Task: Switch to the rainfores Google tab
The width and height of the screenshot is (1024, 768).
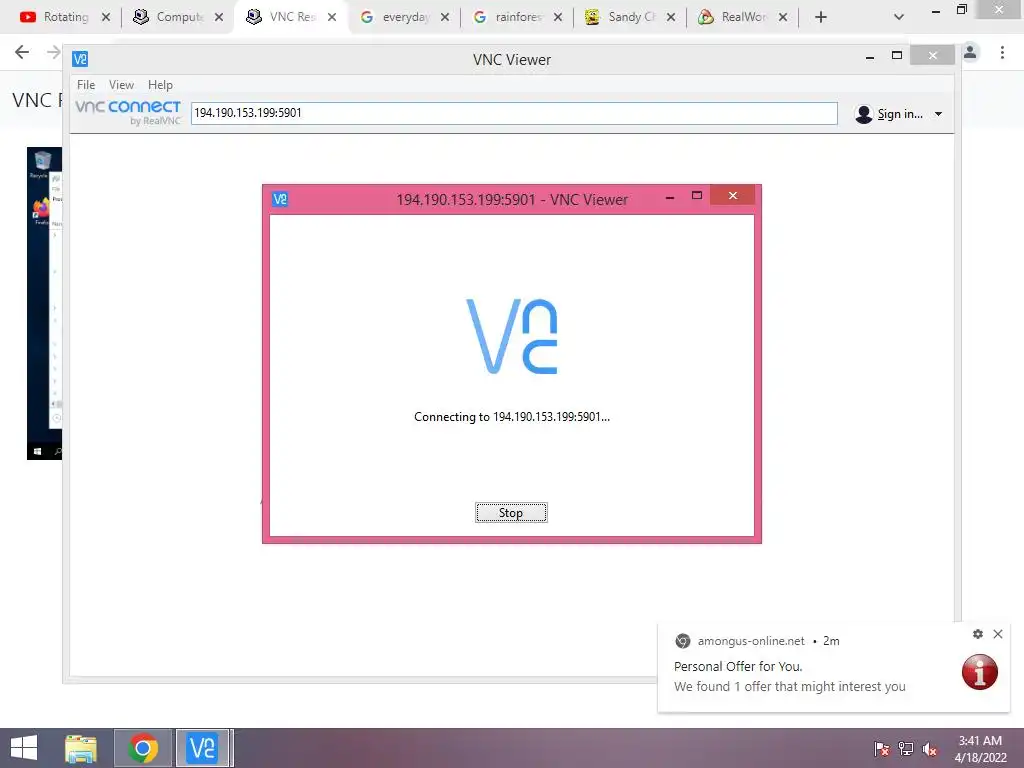Action: [517, 17]
